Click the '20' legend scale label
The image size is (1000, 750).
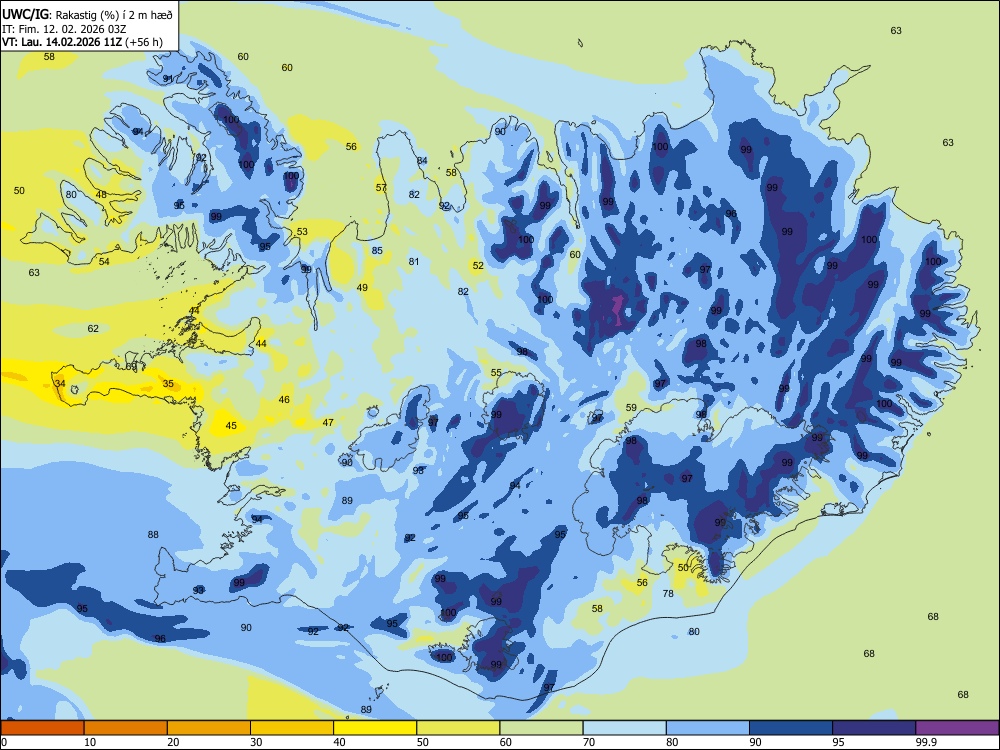pyautogui.click(x=173, y=742)
